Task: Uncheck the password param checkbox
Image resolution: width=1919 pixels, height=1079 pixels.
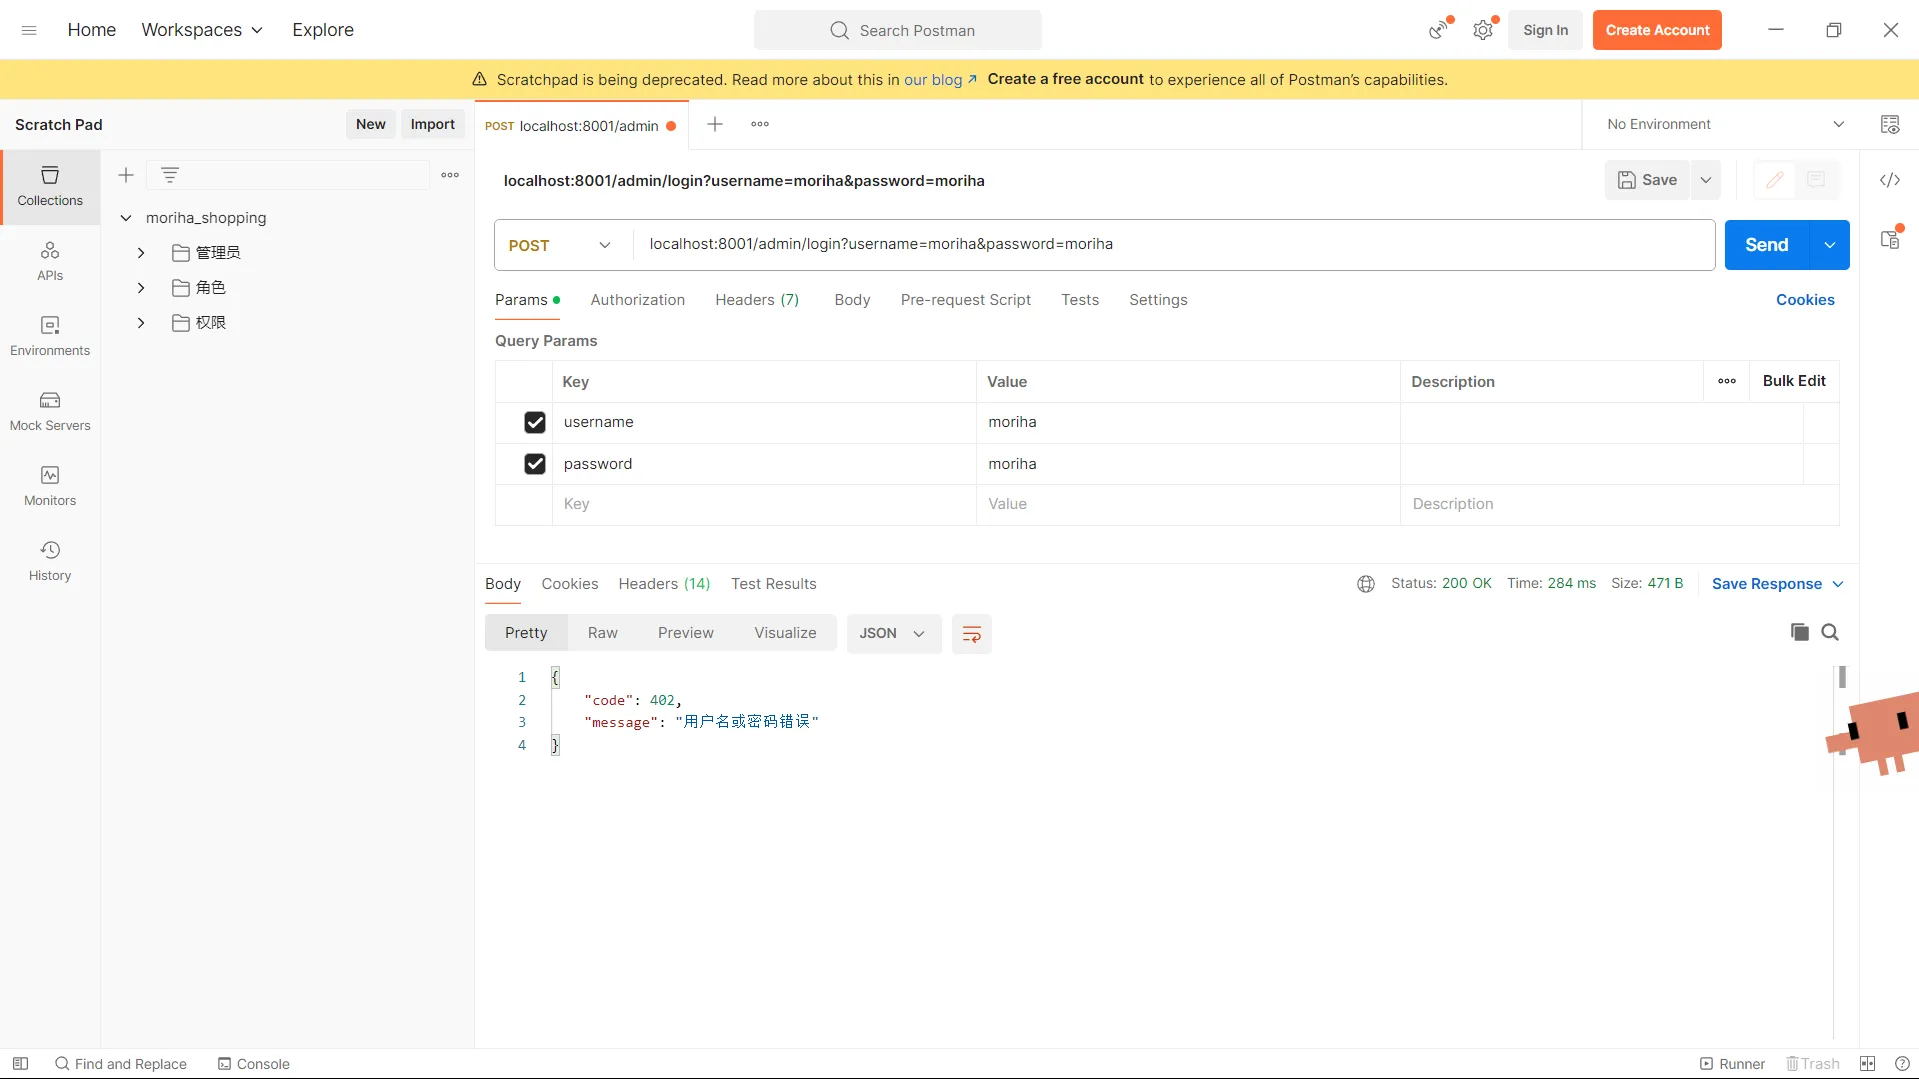Action: coord(535,464)
